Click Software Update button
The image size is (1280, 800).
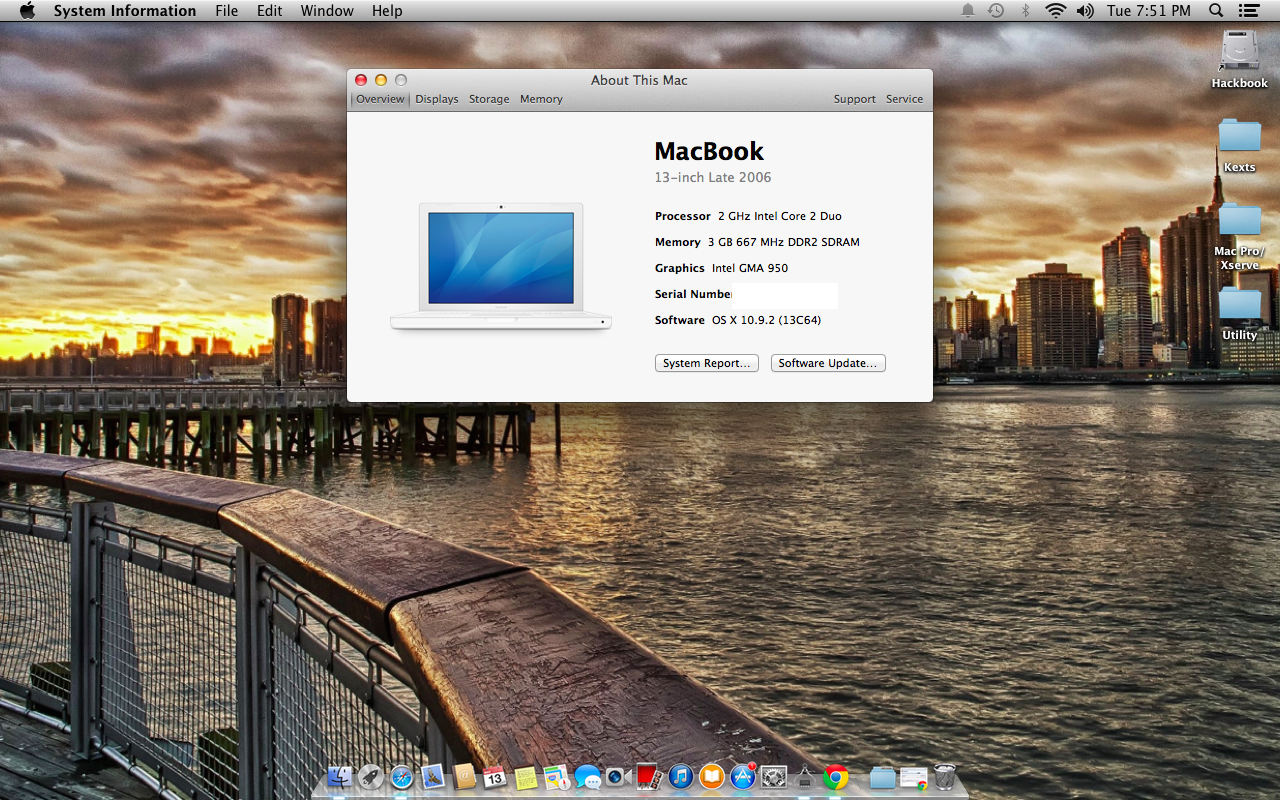coord(828,363)
